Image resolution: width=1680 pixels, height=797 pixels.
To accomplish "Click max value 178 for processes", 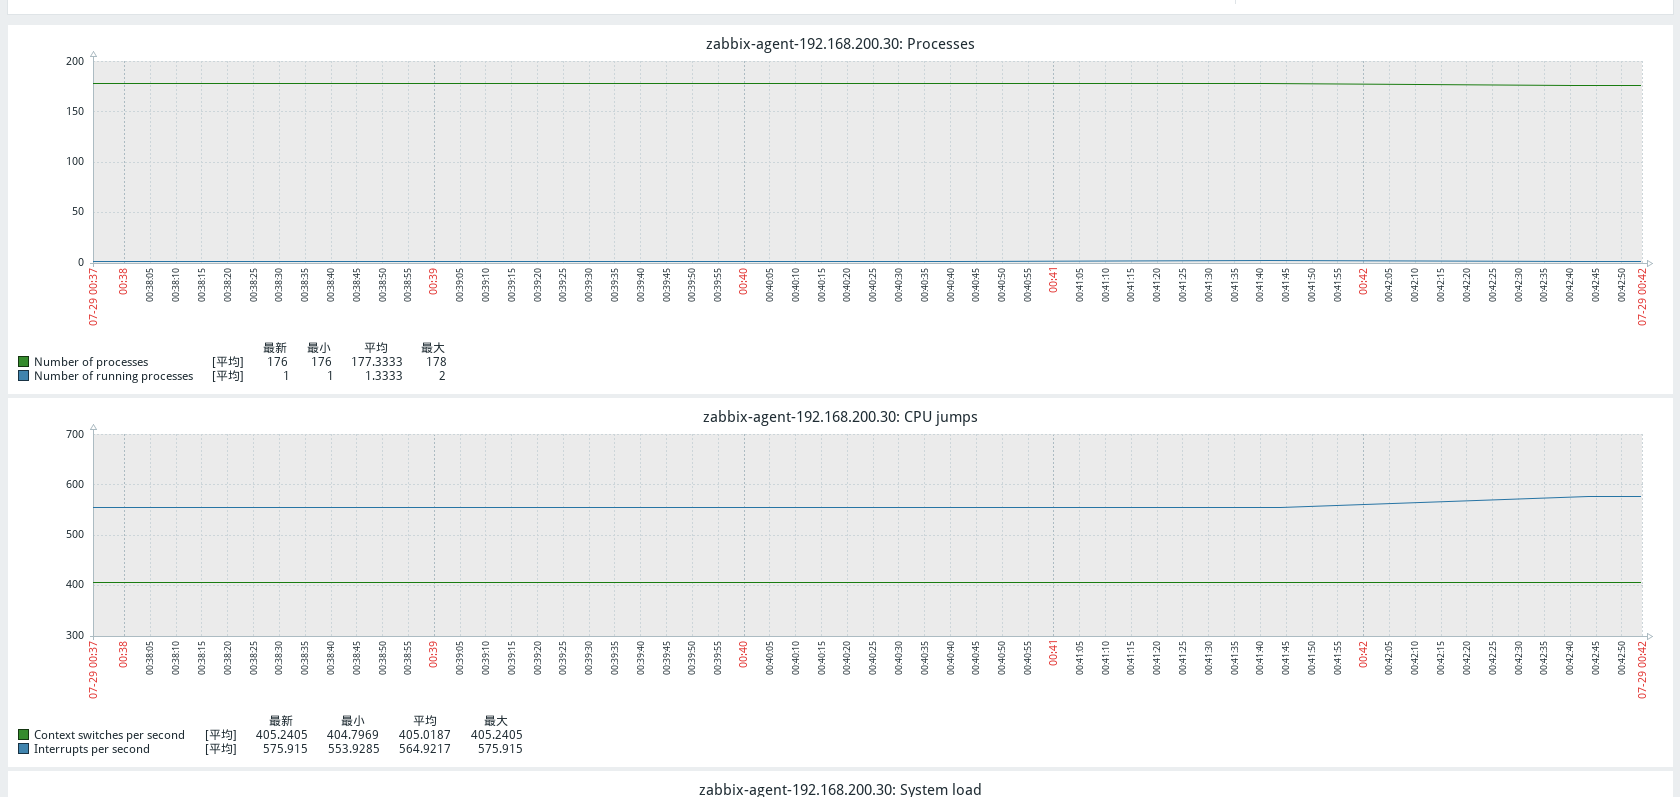I will point(436,362).
